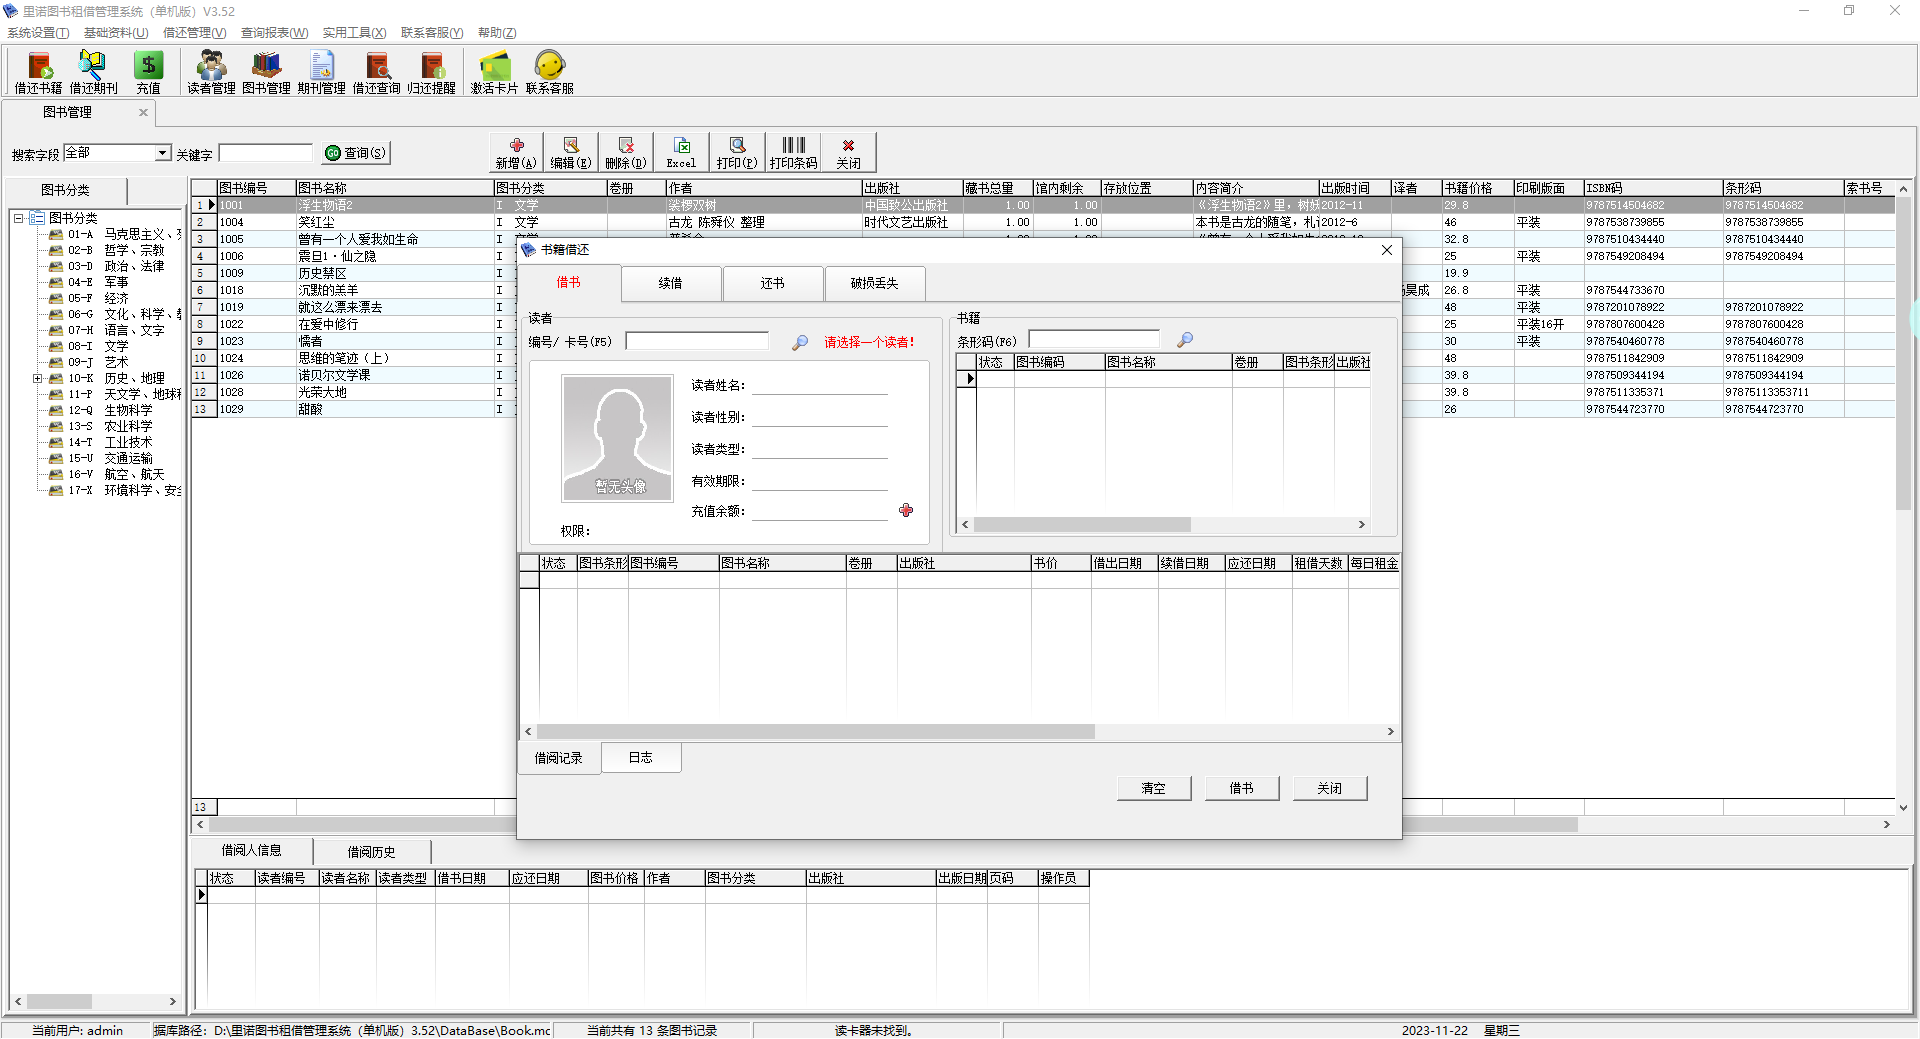Export book list to Excel

point(681,152)
